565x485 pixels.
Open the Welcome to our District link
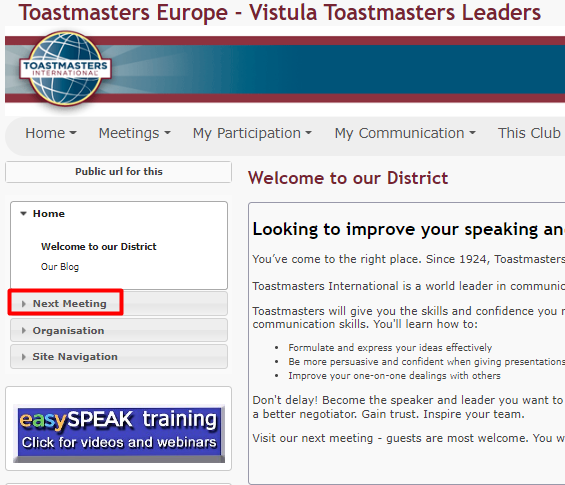99,246
